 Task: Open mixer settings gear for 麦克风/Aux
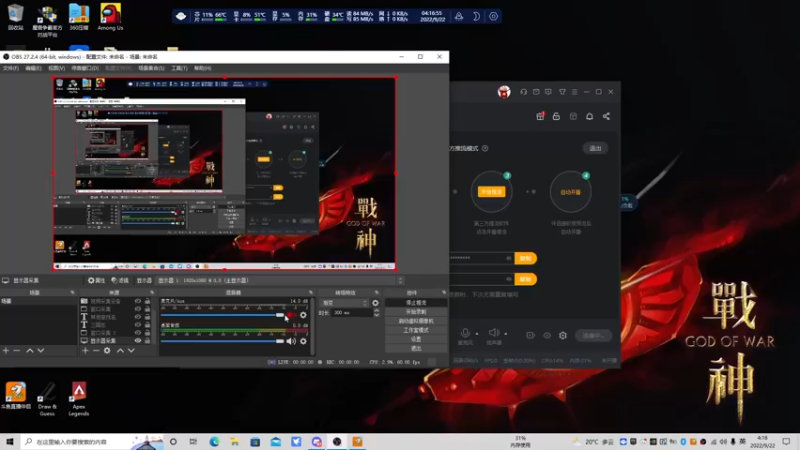pyautogui.click(x=304, y=315)
